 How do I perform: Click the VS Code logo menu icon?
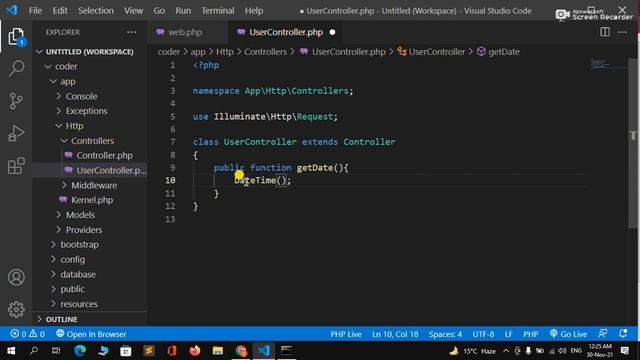click(x=12, y=10)
